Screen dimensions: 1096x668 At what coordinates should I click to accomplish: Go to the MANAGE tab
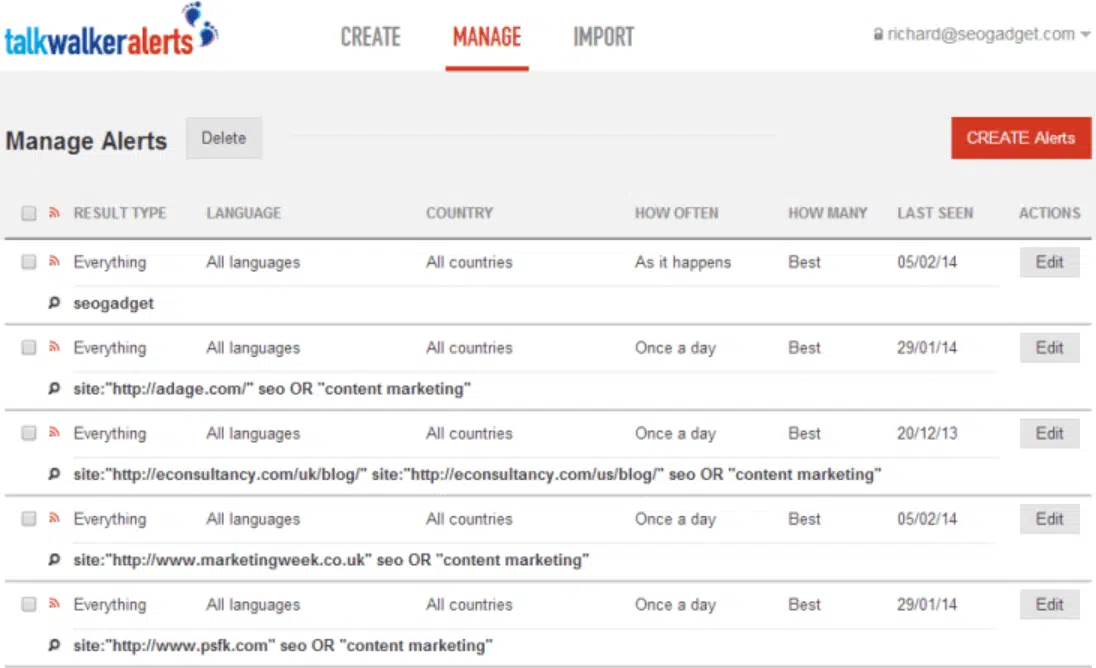[x=486, y=38]
